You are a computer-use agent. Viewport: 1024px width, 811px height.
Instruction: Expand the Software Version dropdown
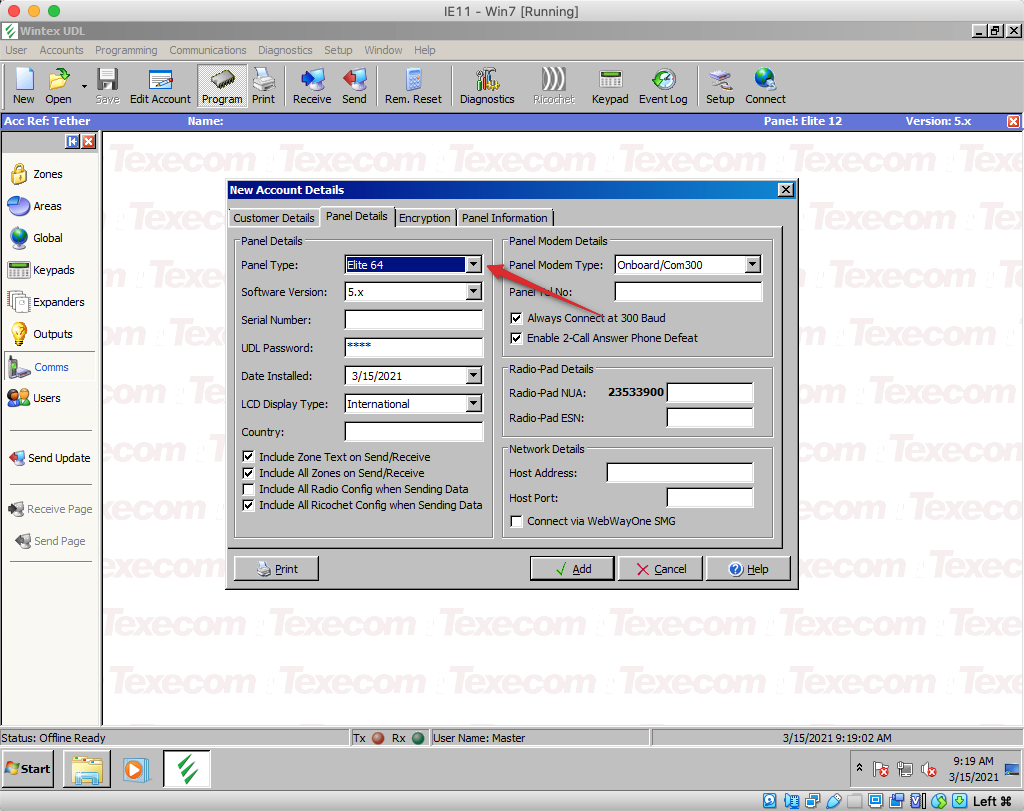[x=474, y=292]
